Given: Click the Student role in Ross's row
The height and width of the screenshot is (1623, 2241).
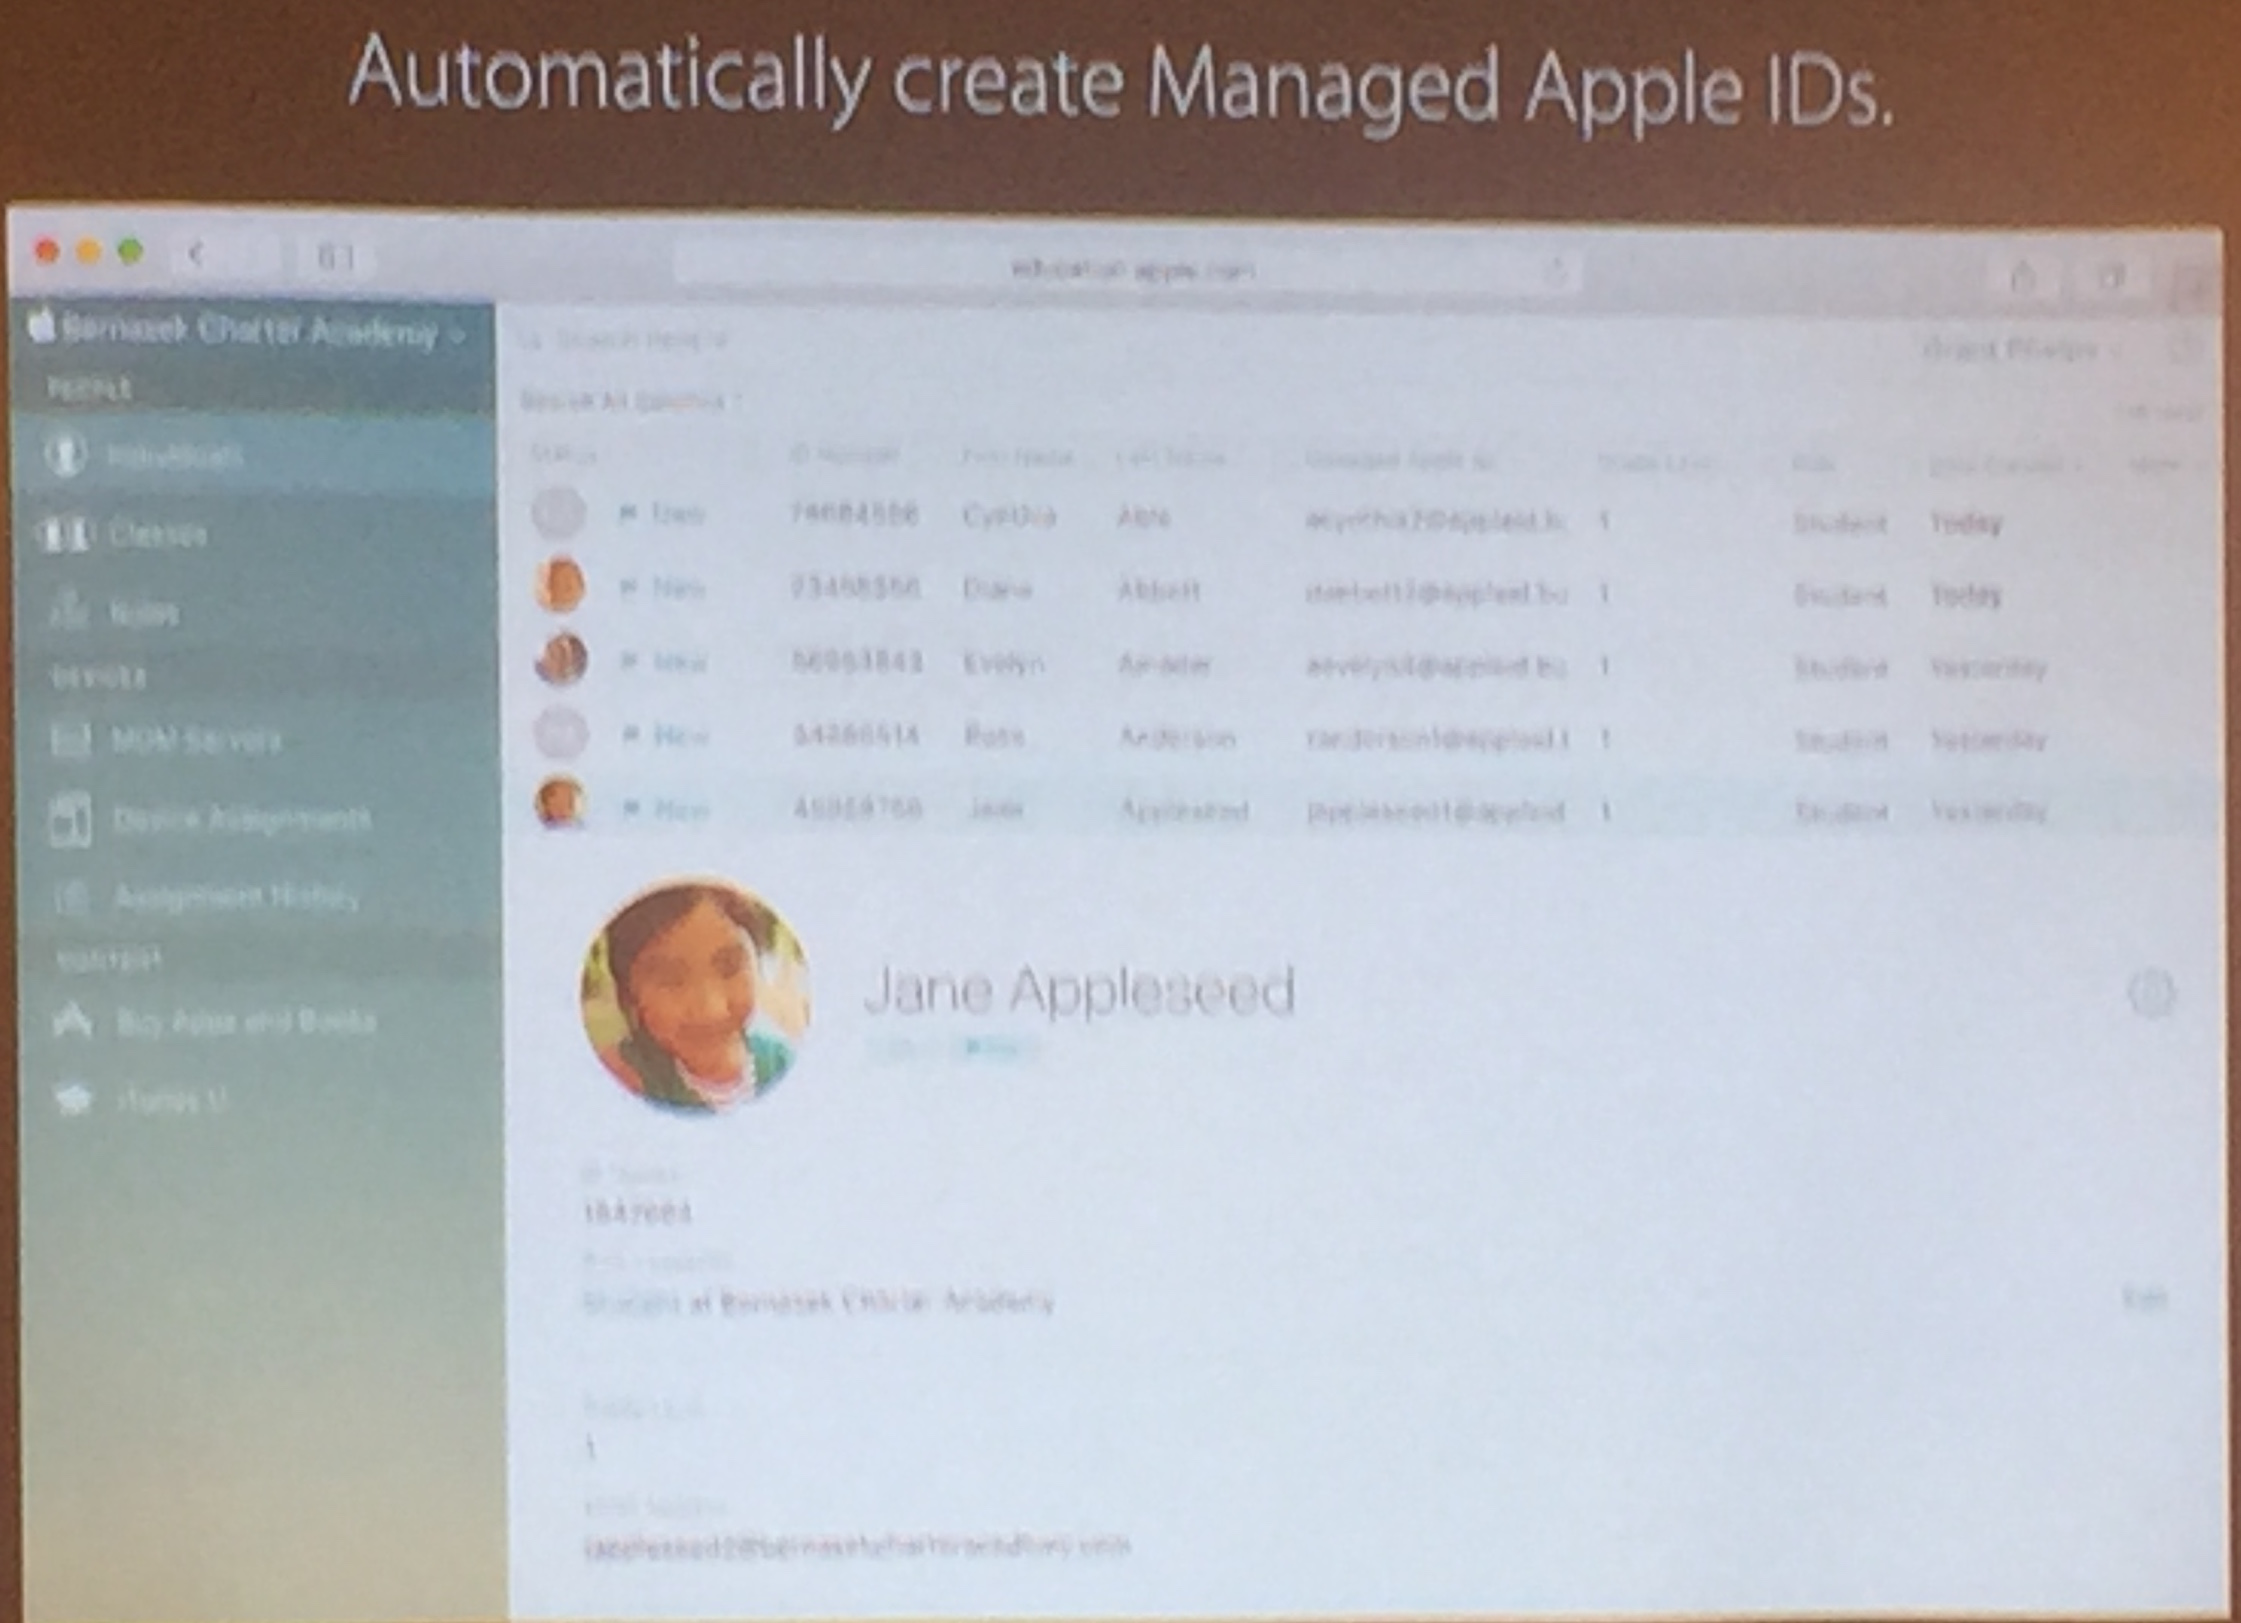Looking at the screenshot, I should tap(1840, 741).
